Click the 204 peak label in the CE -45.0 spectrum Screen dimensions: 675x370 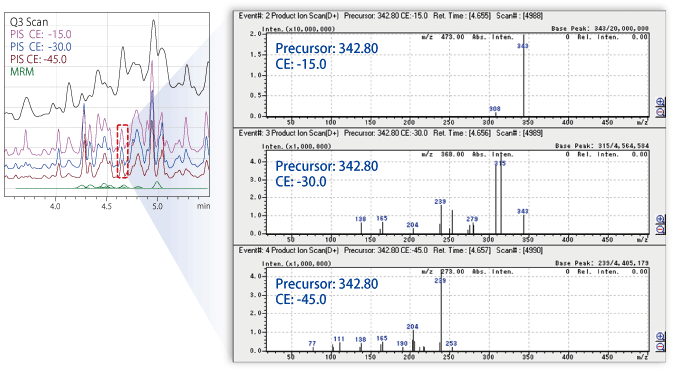[412, 327]
